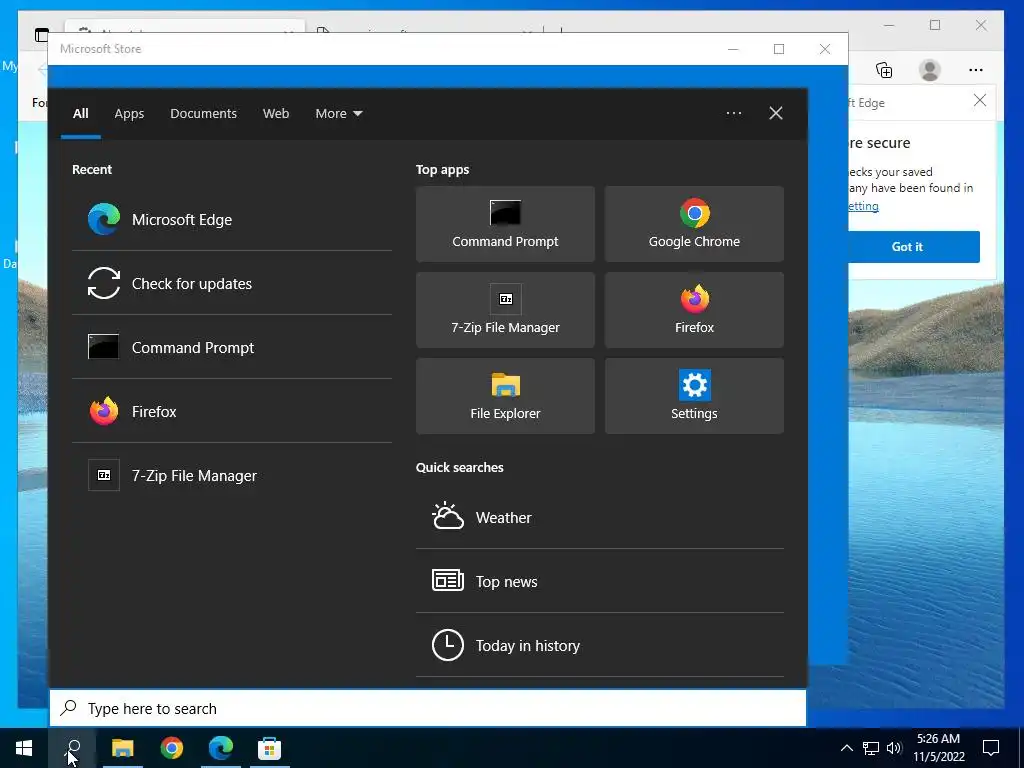This screenshot has height=768, width=1024.
Task: Dismiss the Edge security popup with X
Action: point(980,101)
